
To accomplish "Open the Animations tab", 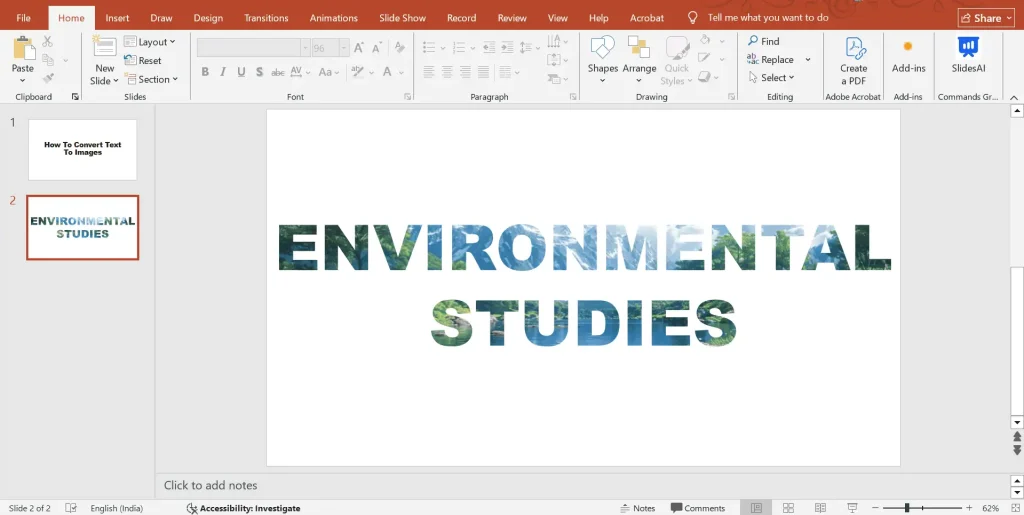I will (x=333, y=18).
